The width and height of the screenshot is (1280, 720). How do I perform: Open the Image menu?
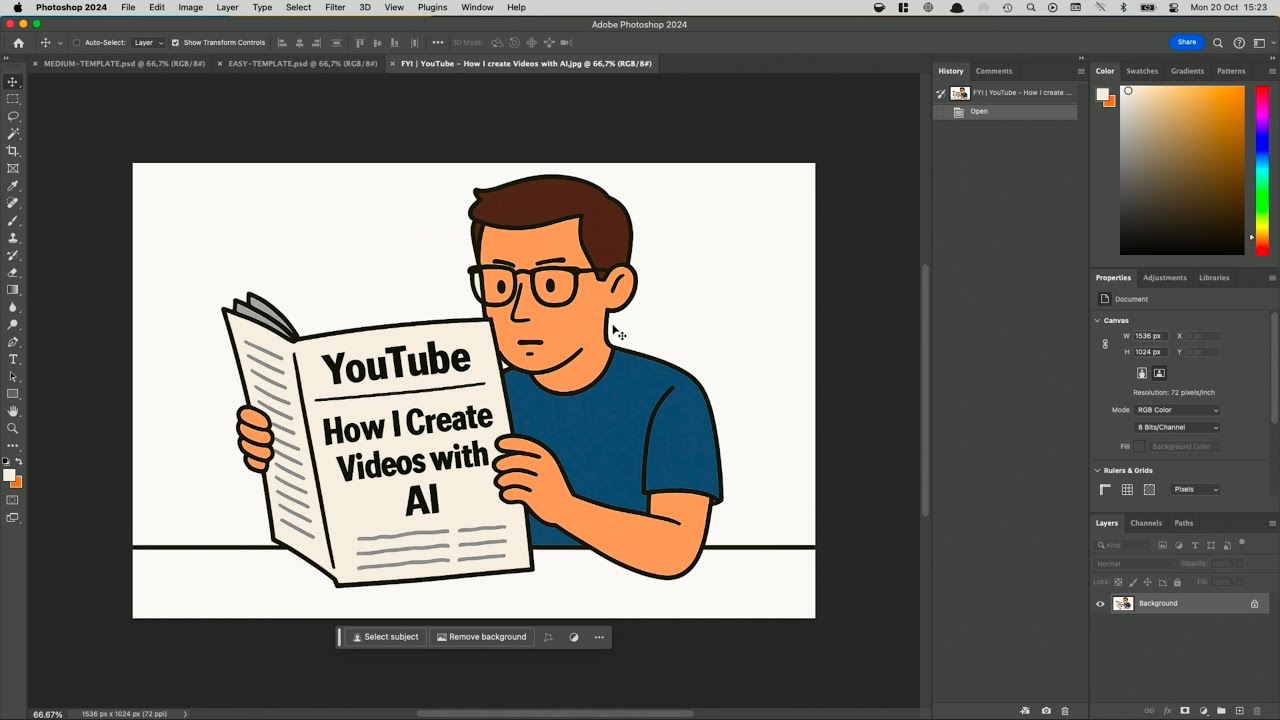[x=190, y=7]
